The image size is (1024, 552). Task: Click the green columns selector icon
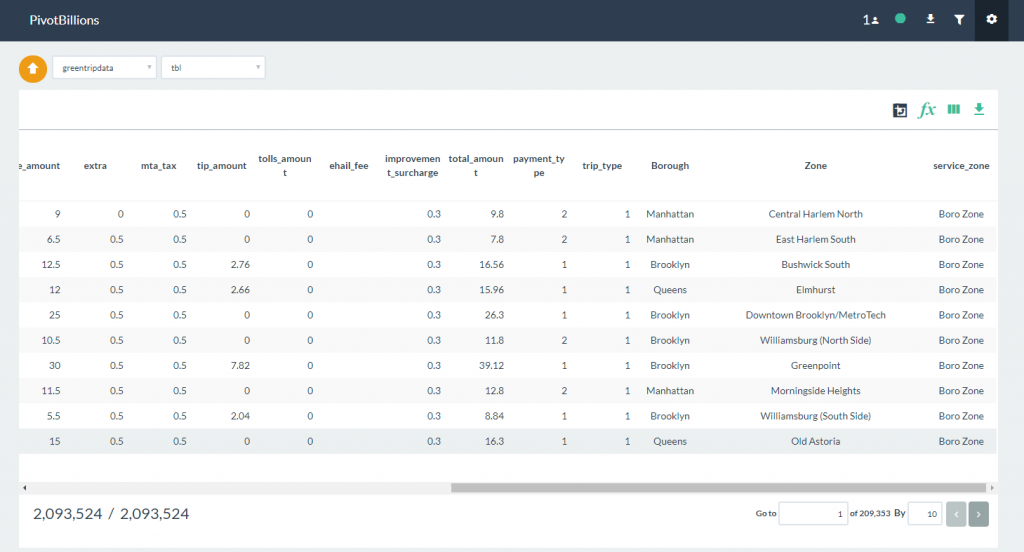point(953,109)
